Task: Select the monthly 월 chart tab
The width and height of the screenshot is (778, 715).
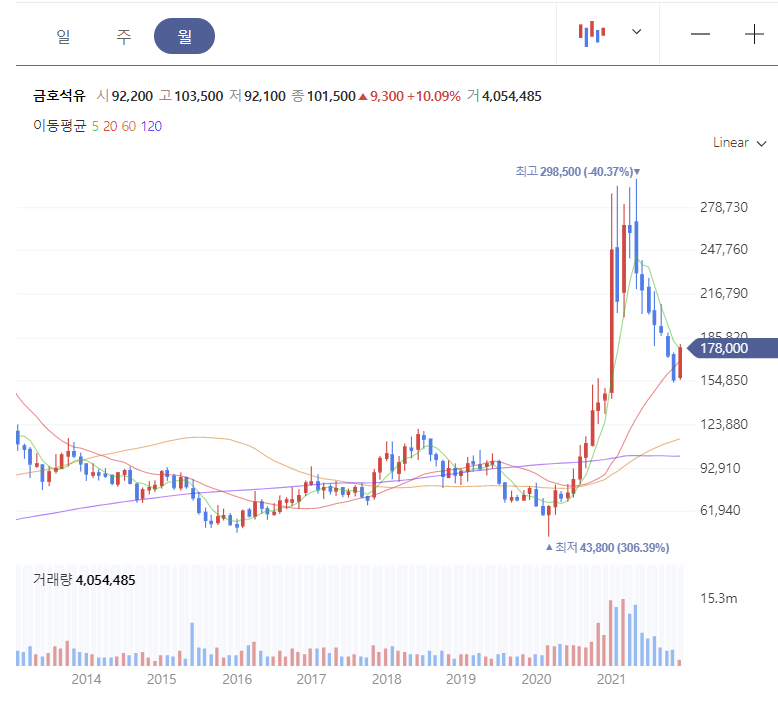Action: 185,36
